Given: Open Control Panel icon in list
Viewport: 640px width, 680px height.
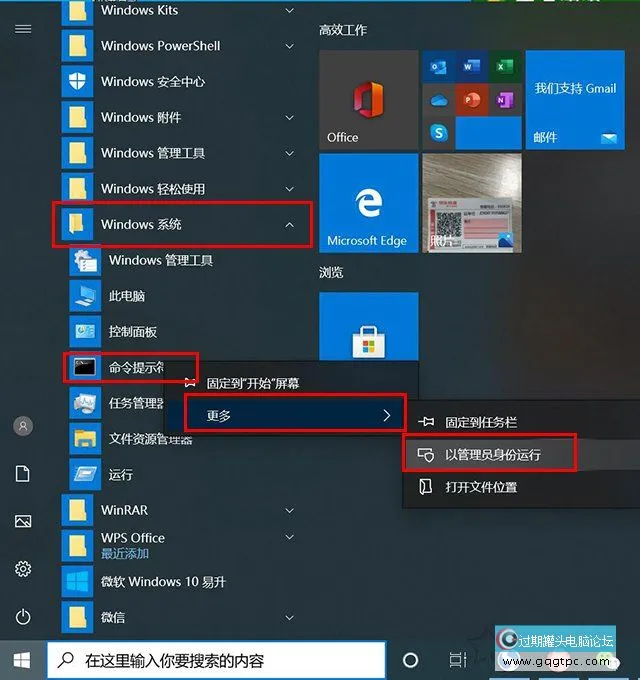Looking at the screenshot, I should click(x=85, y=332).
